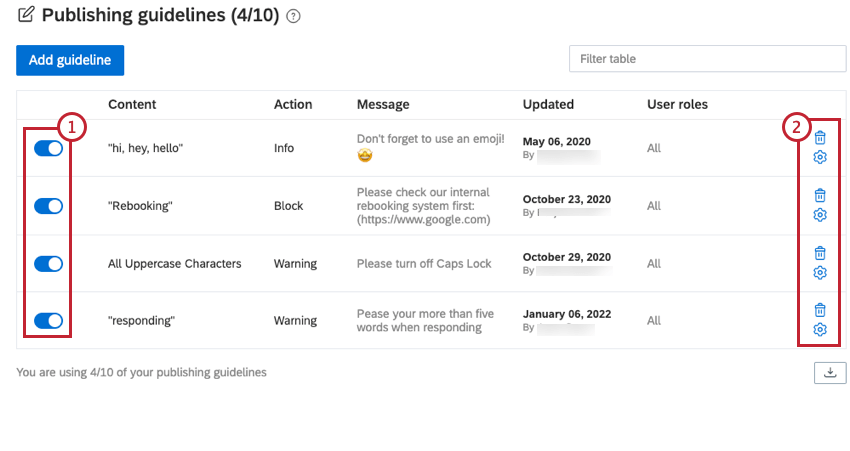Delete the "hi, hey, hello" guideline
This screenshot has width=850, height=451.
coord(820,138)
